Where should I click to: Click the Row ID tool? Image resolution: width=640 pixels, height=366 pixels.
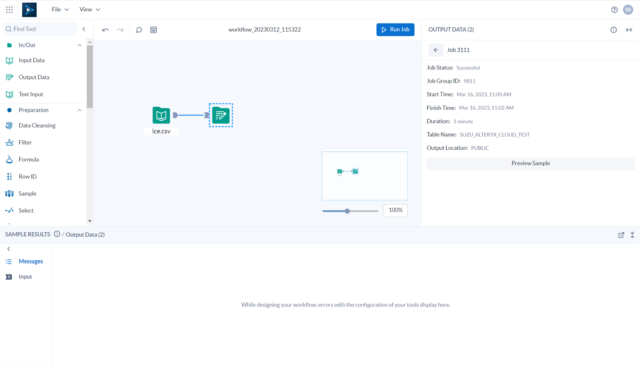[x=27, y=177]
